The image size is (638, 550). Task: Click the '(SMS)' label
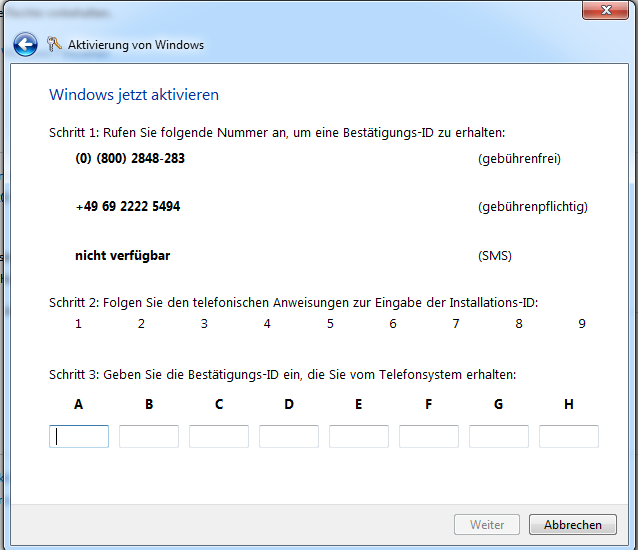point(495,256)
